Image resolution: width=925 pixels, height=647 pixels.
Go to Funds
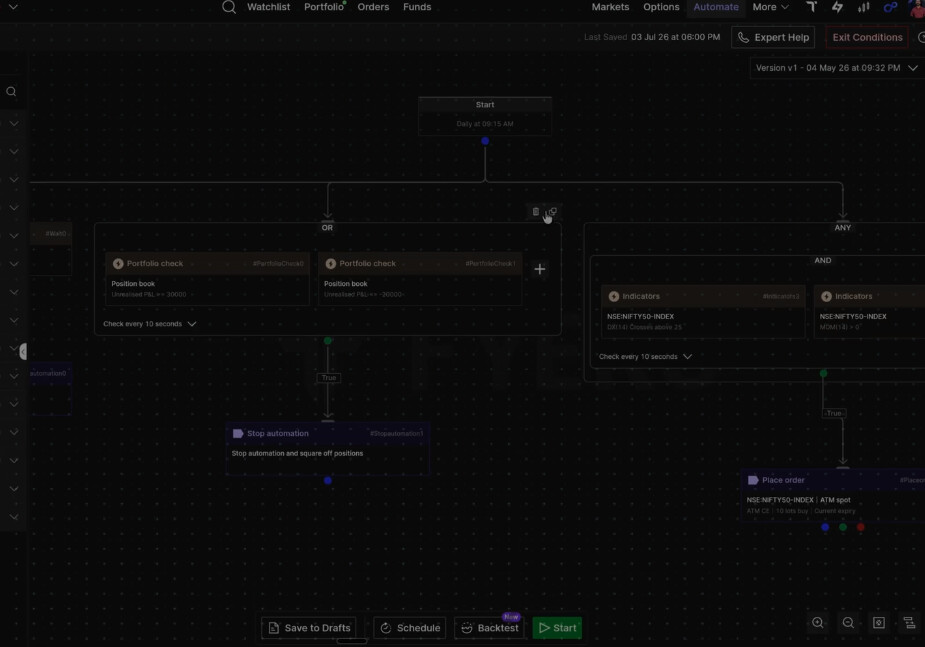(x=417, y=7)
